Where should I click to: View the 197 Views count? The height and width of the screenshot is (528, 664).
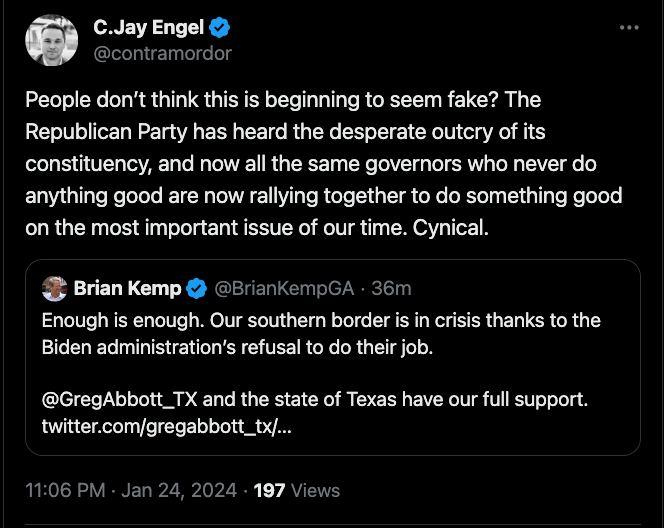(297, 490)
